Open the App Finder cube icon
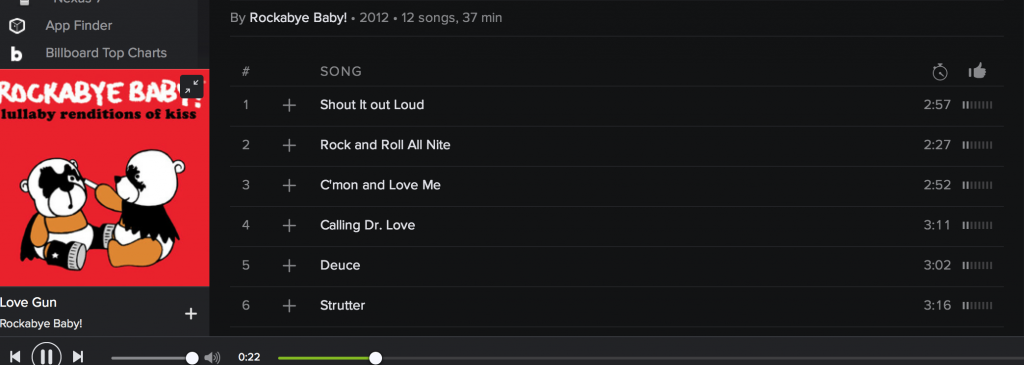Viewport: 1024px width, 365px height. click(17, 25)
